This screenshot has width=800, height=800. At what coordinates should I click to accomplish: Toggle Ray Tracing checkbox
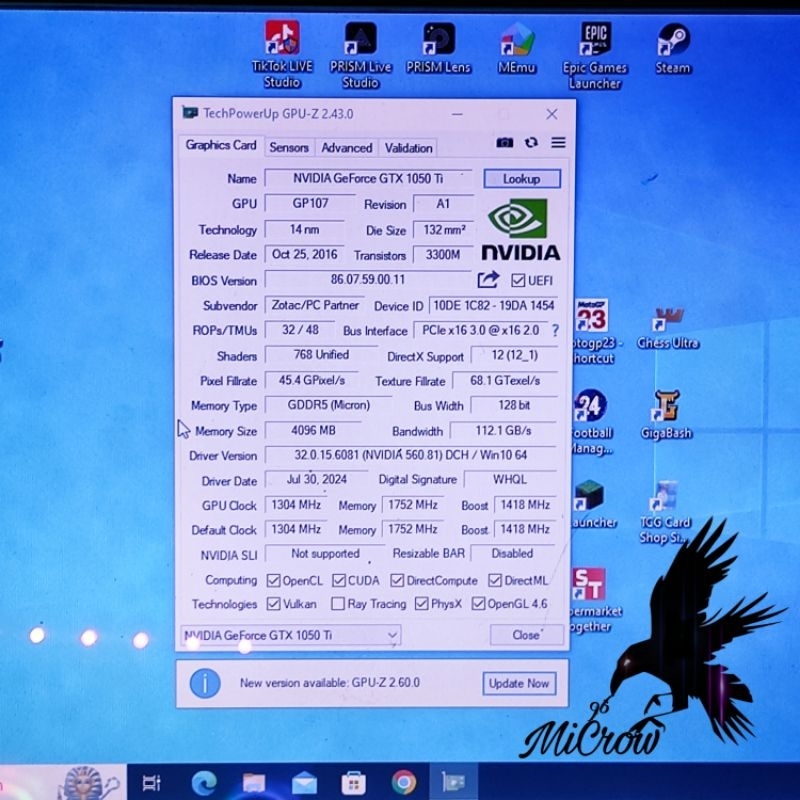(x=338, y=604)
